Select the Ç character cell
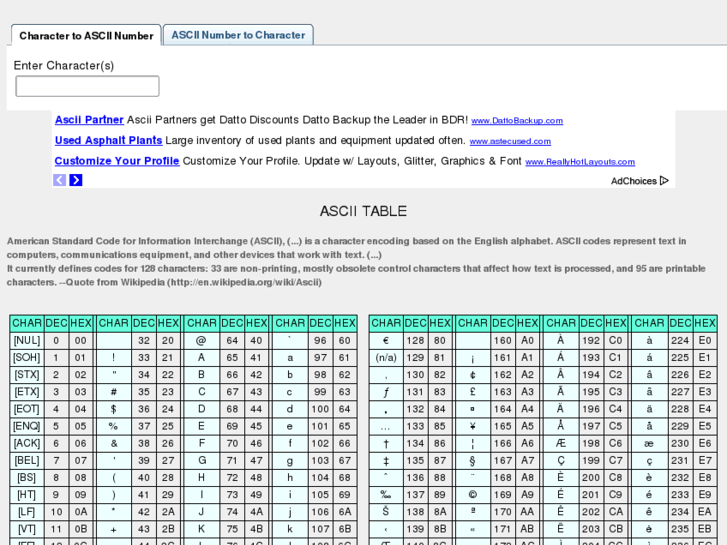Screen dimensions: 727x545 click(x=561, y=461)
